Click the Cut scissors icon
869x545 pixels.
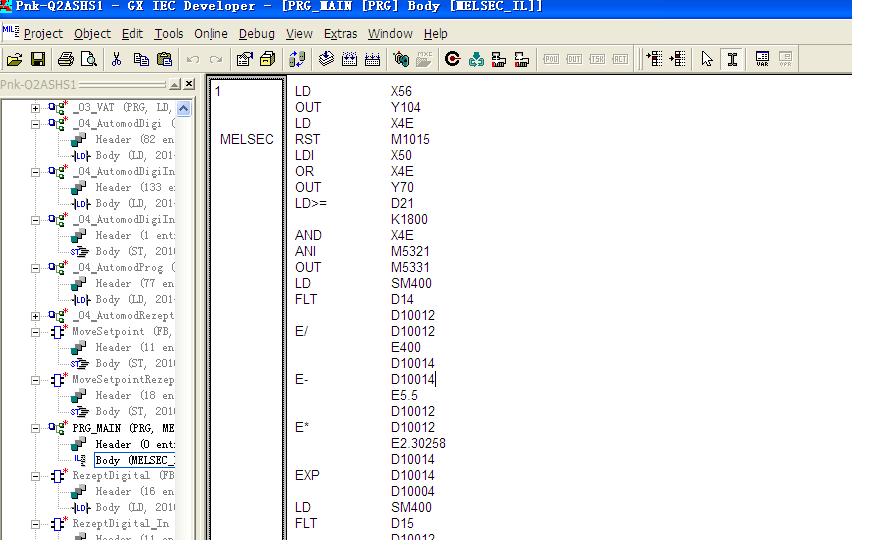click(x=116, y=60)
